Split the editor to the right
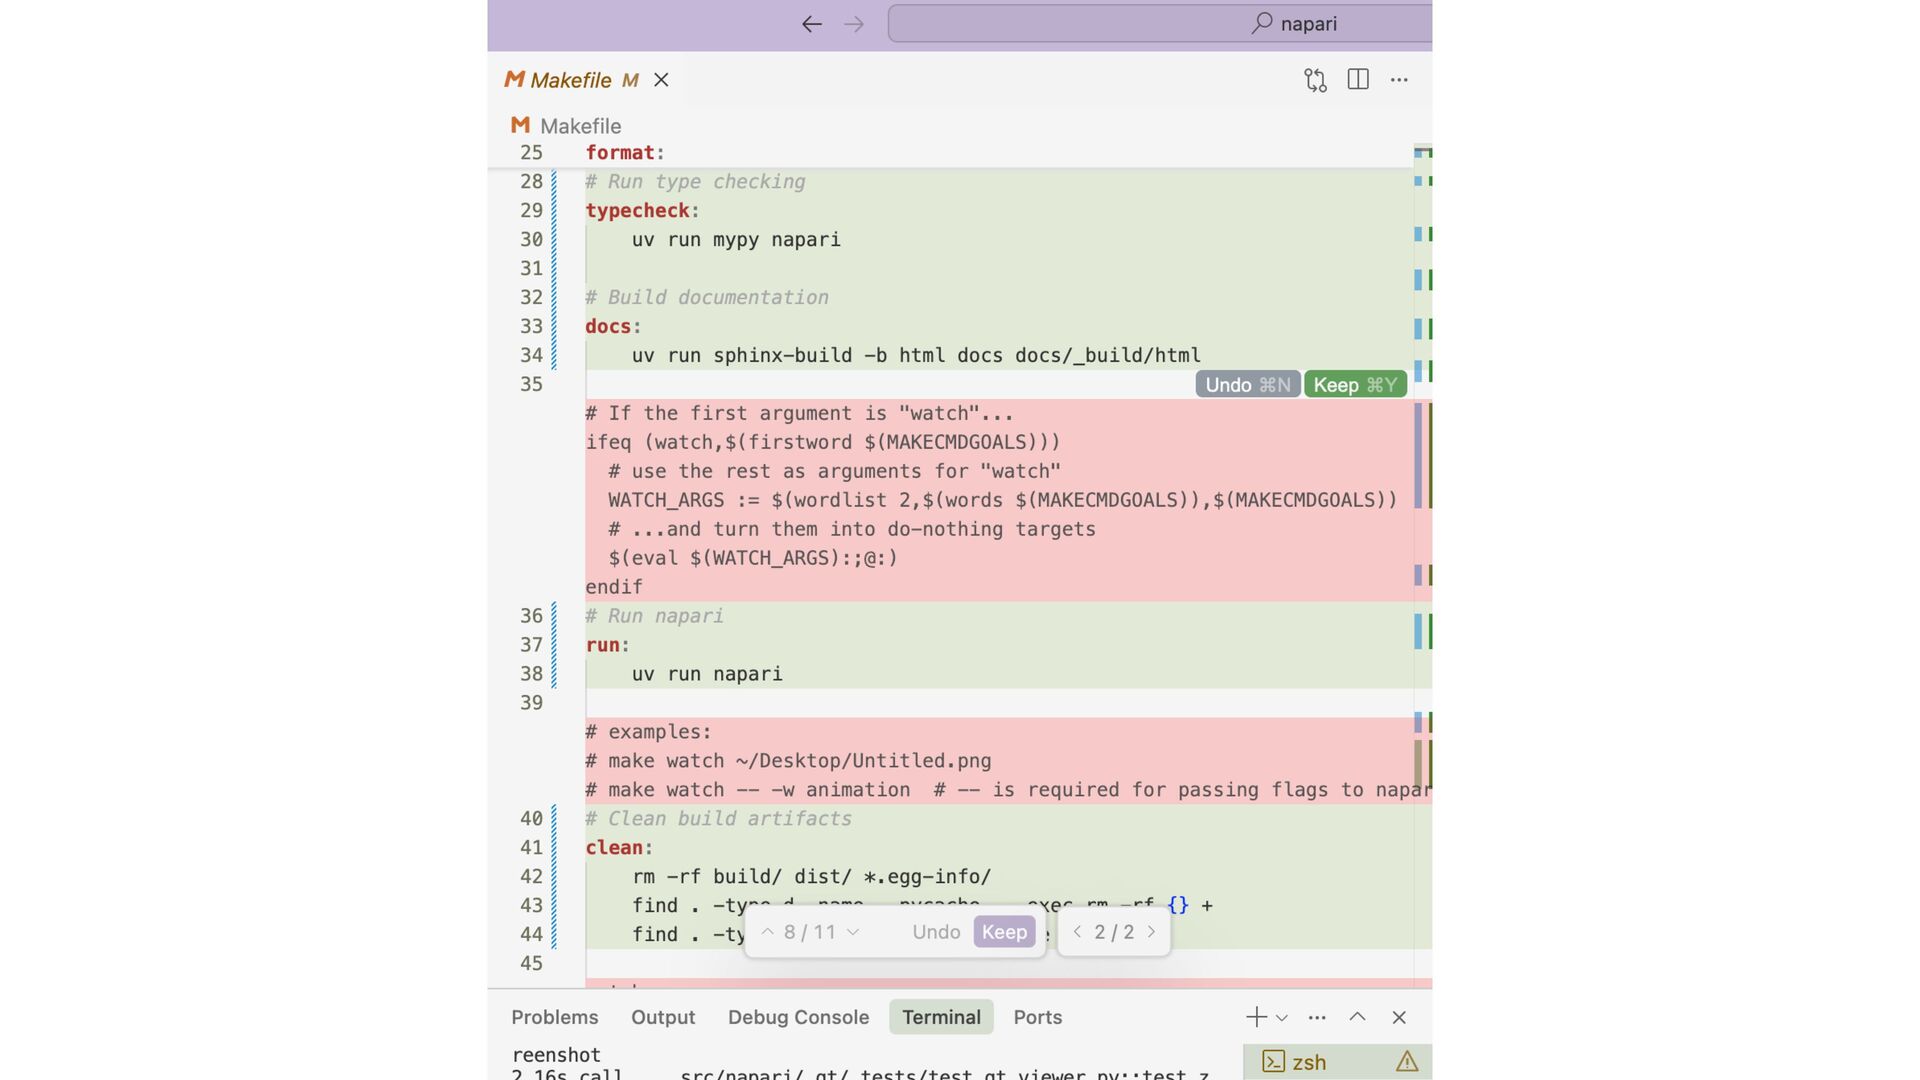This screenshot has height=1080, width=1920. tap(1358, 80)
